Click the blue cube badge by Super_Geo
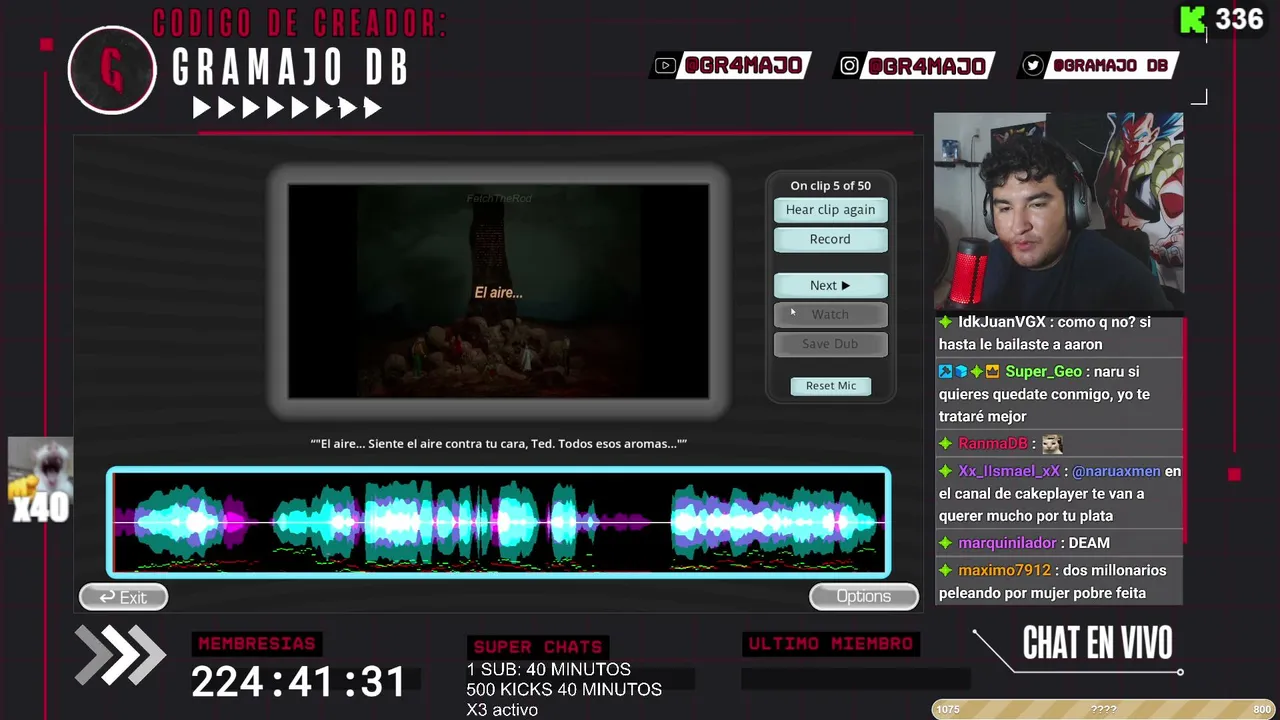Image resolution: width=1280 pixels, height=720 pixels. click(961, 372)
